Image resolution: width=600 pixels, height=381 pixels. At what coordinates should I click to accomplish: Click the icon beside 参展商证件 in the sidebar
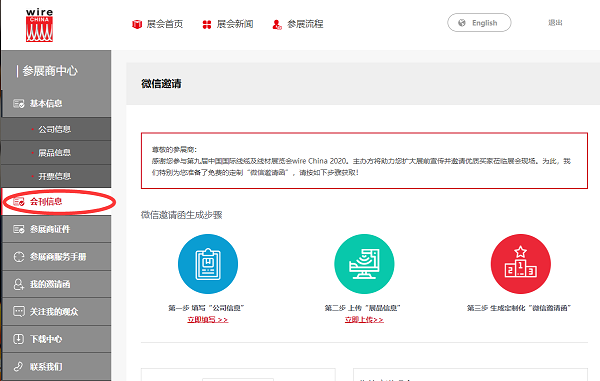[19, 229]
